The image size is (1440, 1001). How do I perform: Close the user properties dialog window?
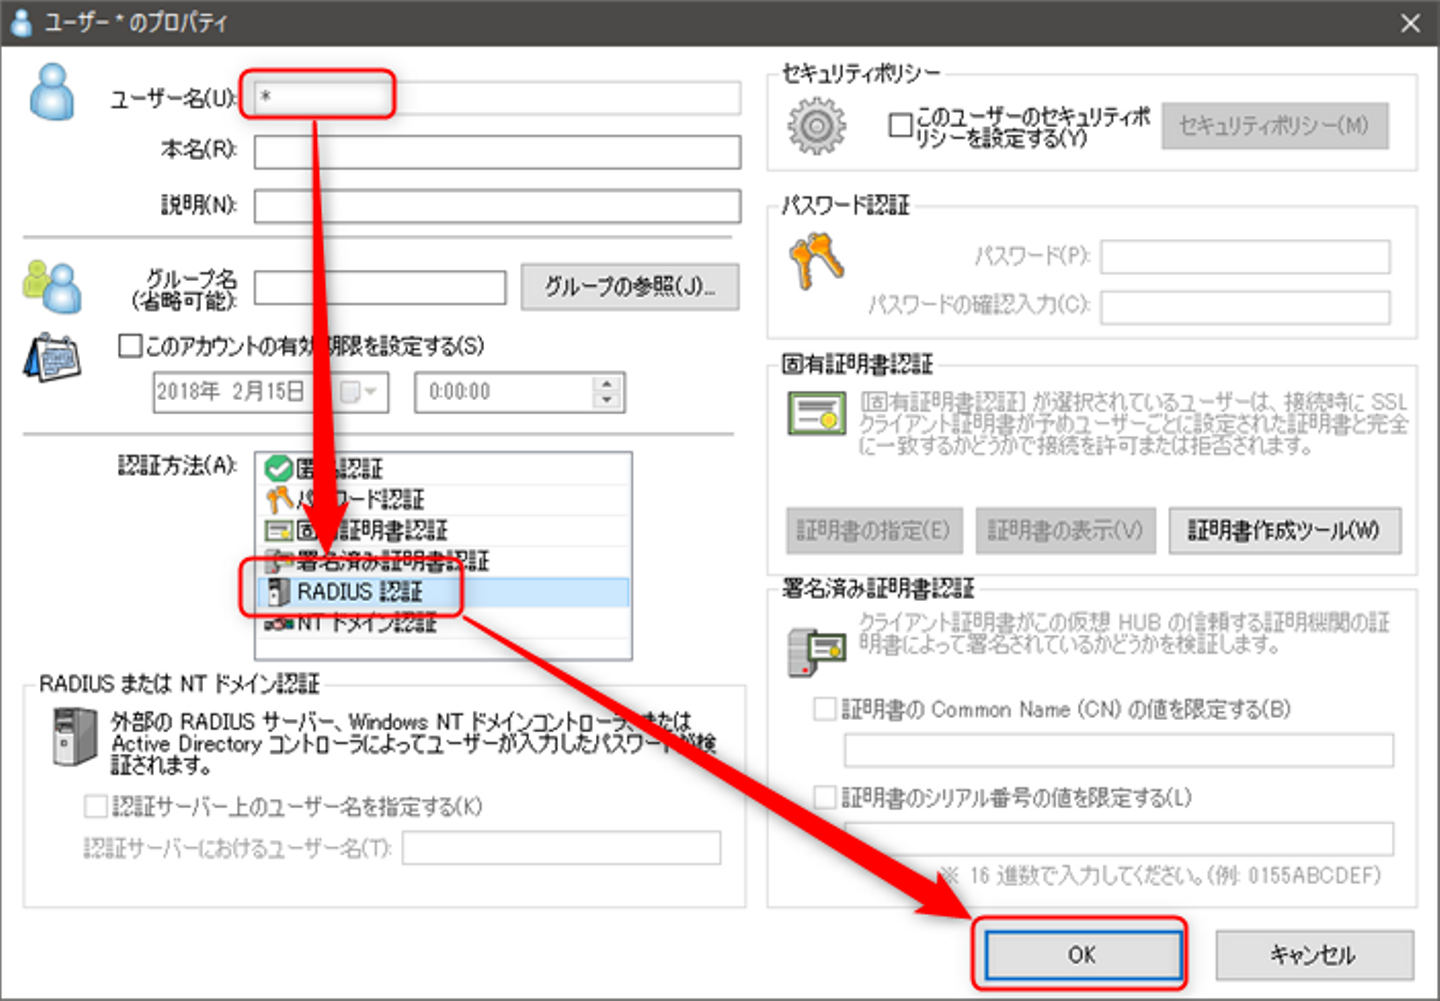pos(1410,23)
